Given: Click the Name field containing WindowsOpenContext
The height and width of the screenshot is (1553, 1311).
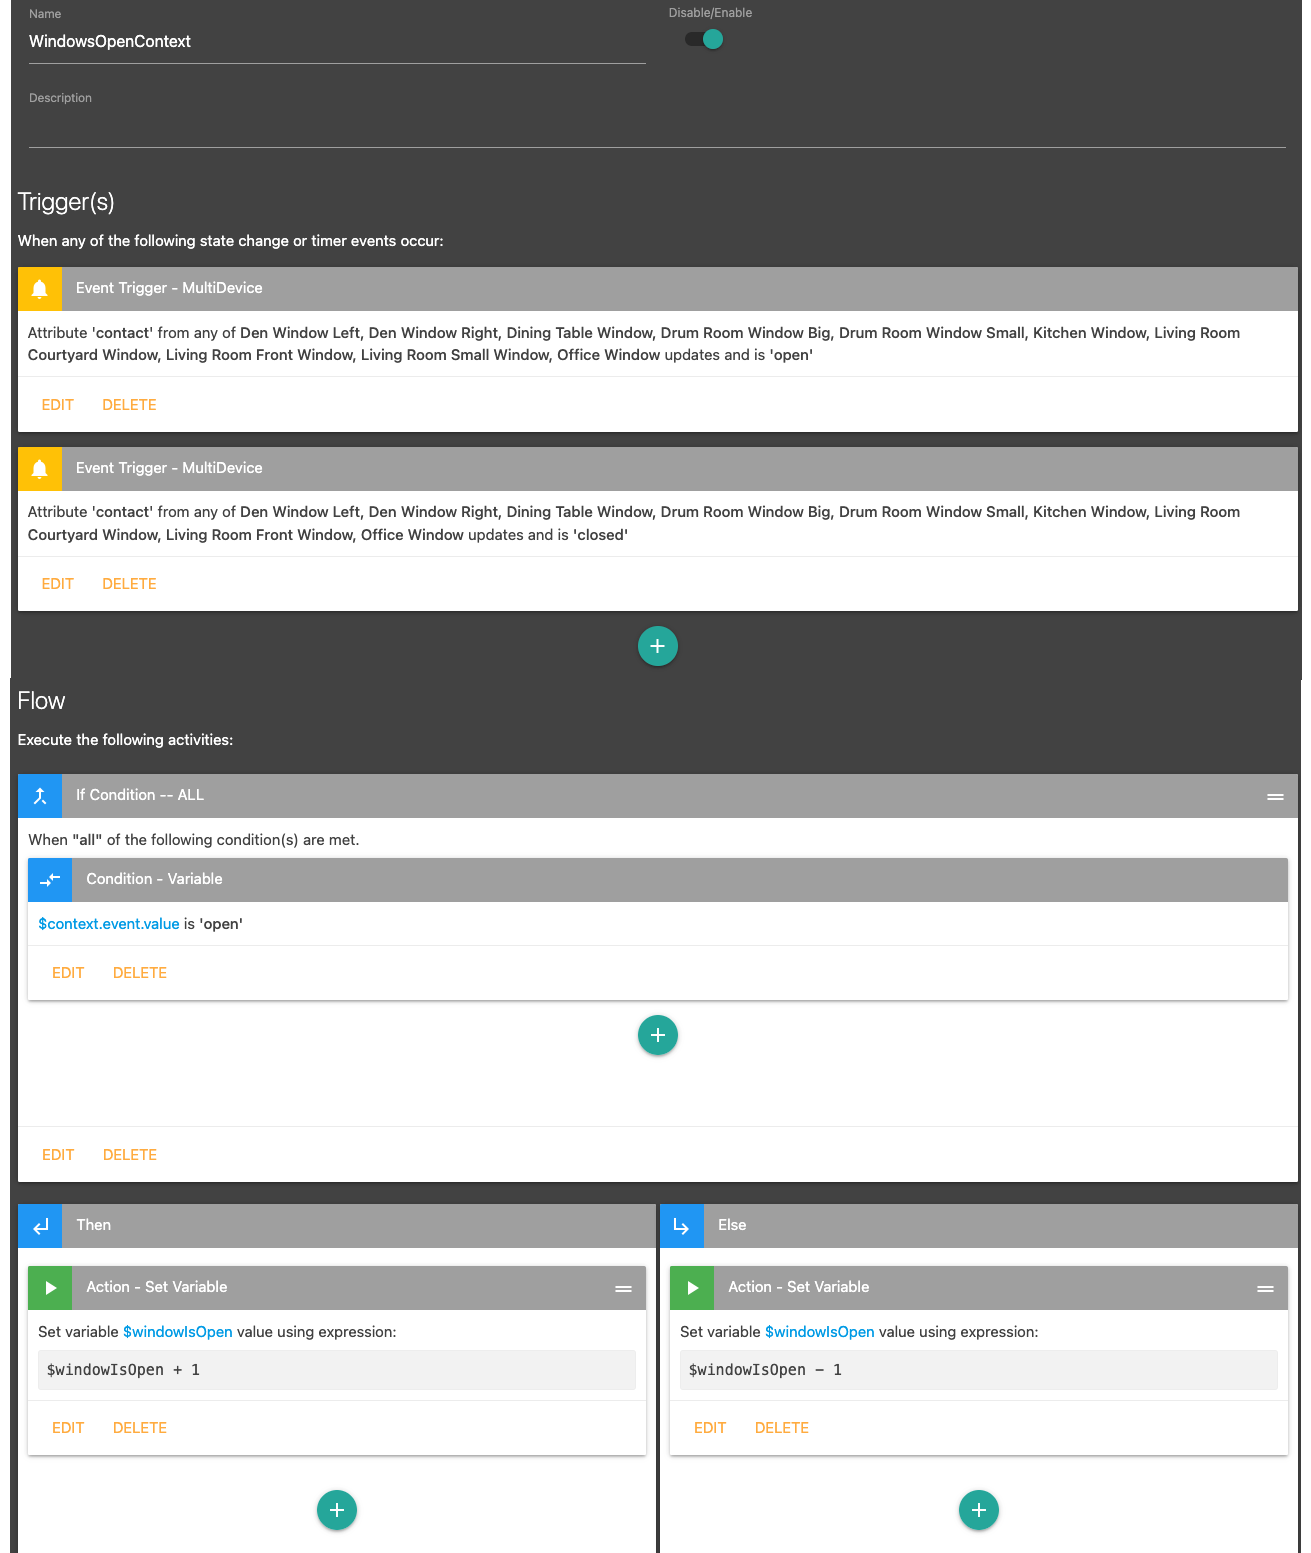Looking at the screenshot, I should tap(336, 42).
